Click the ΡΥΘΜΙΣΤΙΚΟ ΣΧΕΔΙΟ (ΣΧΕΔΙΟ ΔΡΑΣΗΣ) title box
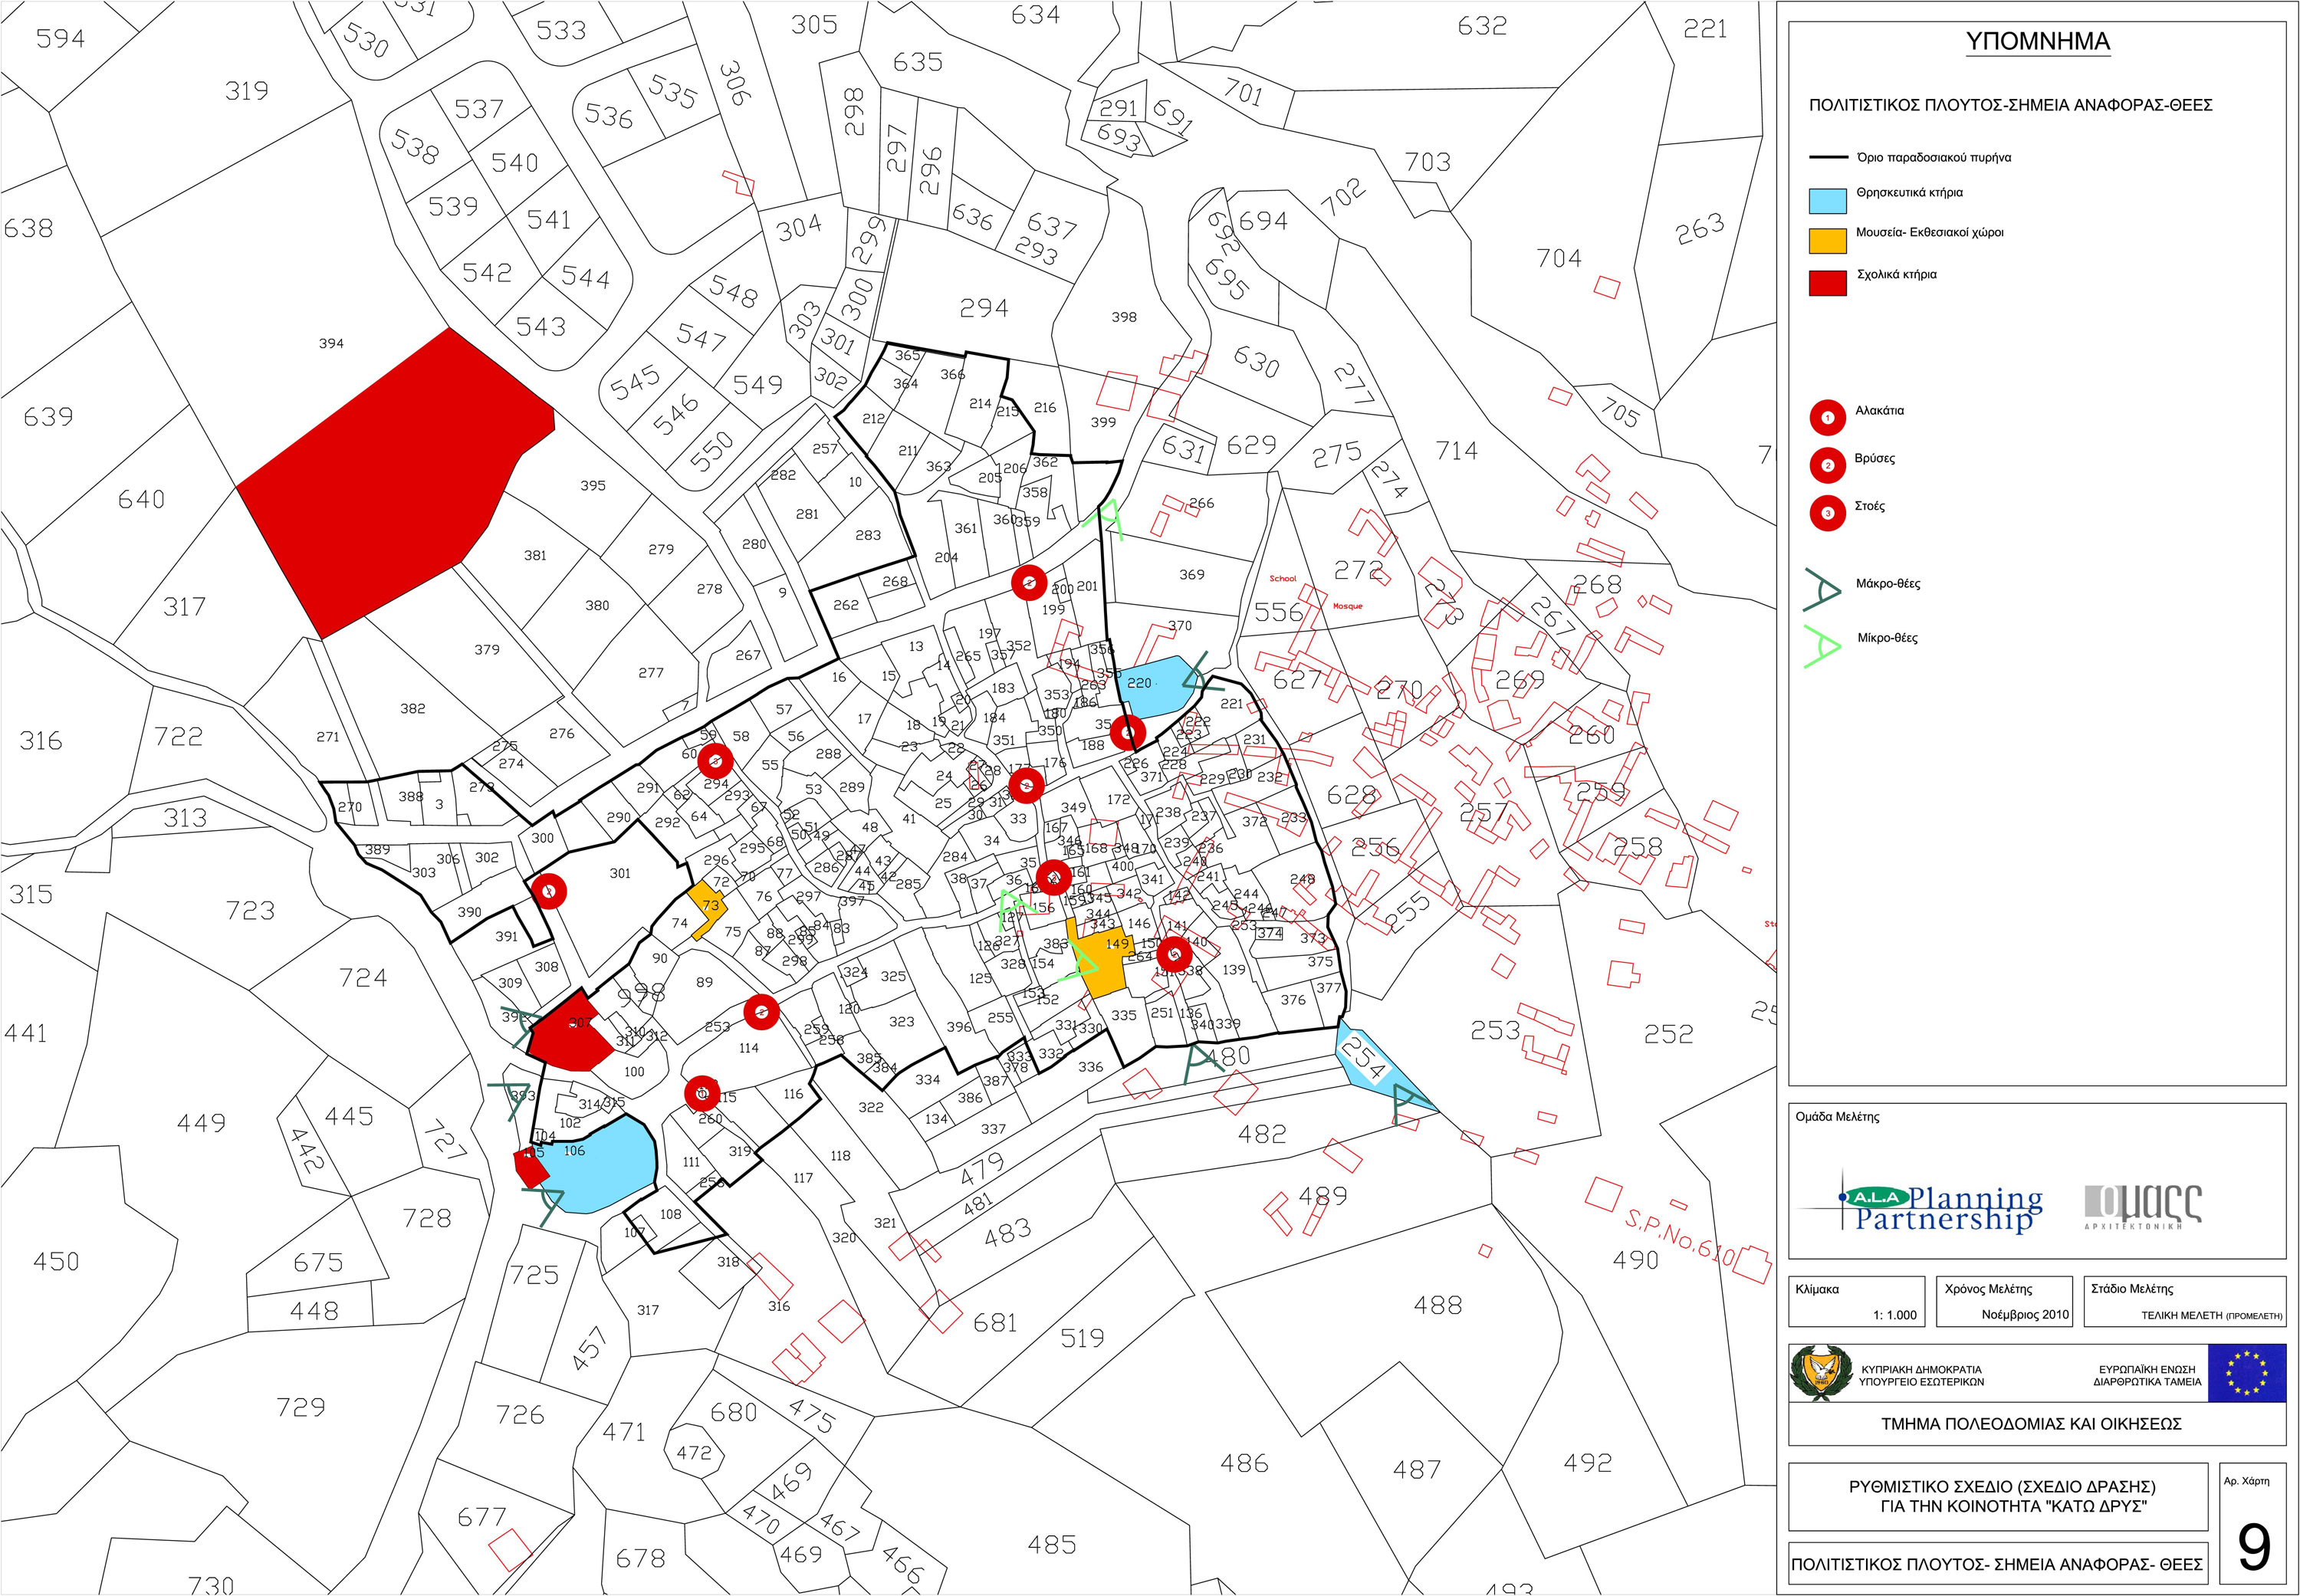 (1997, 1496)
